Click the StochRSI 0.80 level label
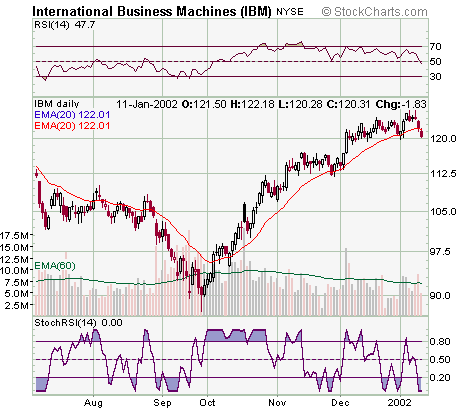 (x=440, y=342)
